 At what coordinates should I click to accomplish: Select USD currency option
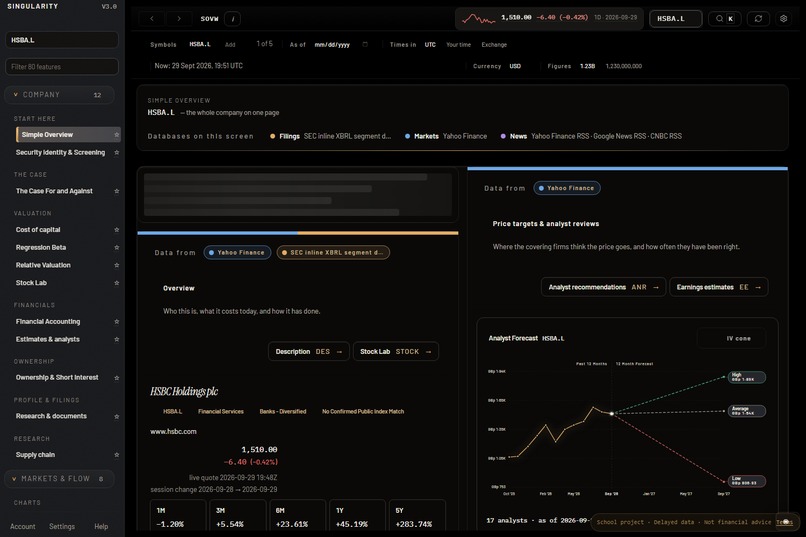click(x=515, y=66)
